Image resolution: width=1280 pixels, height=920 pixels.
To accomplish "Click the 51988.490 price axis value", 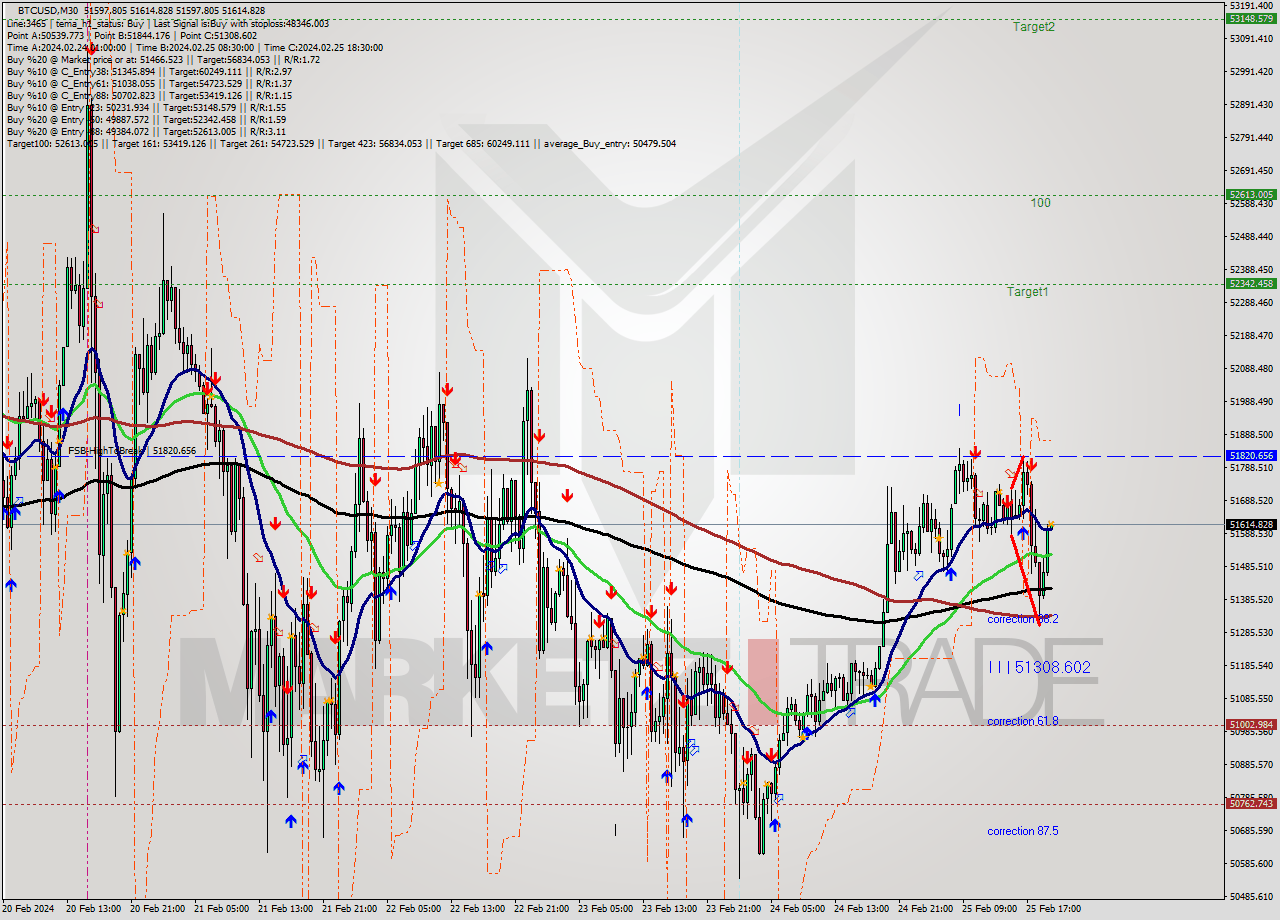I will pyautogui.click(x=1253, y=402).
